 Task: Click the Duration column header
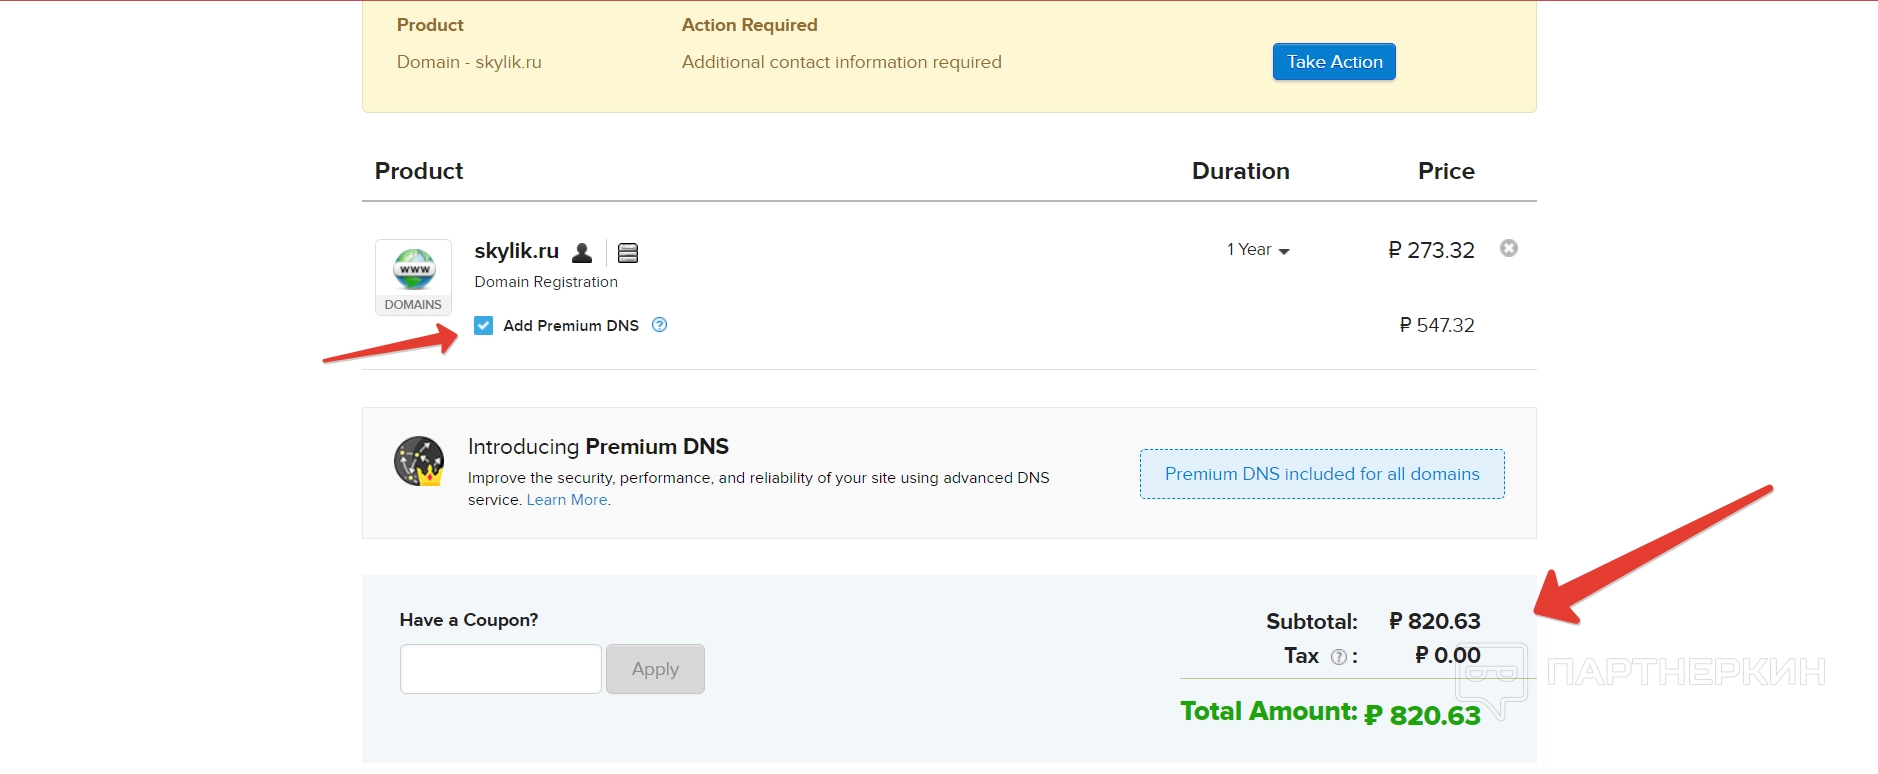[1240, 171]
